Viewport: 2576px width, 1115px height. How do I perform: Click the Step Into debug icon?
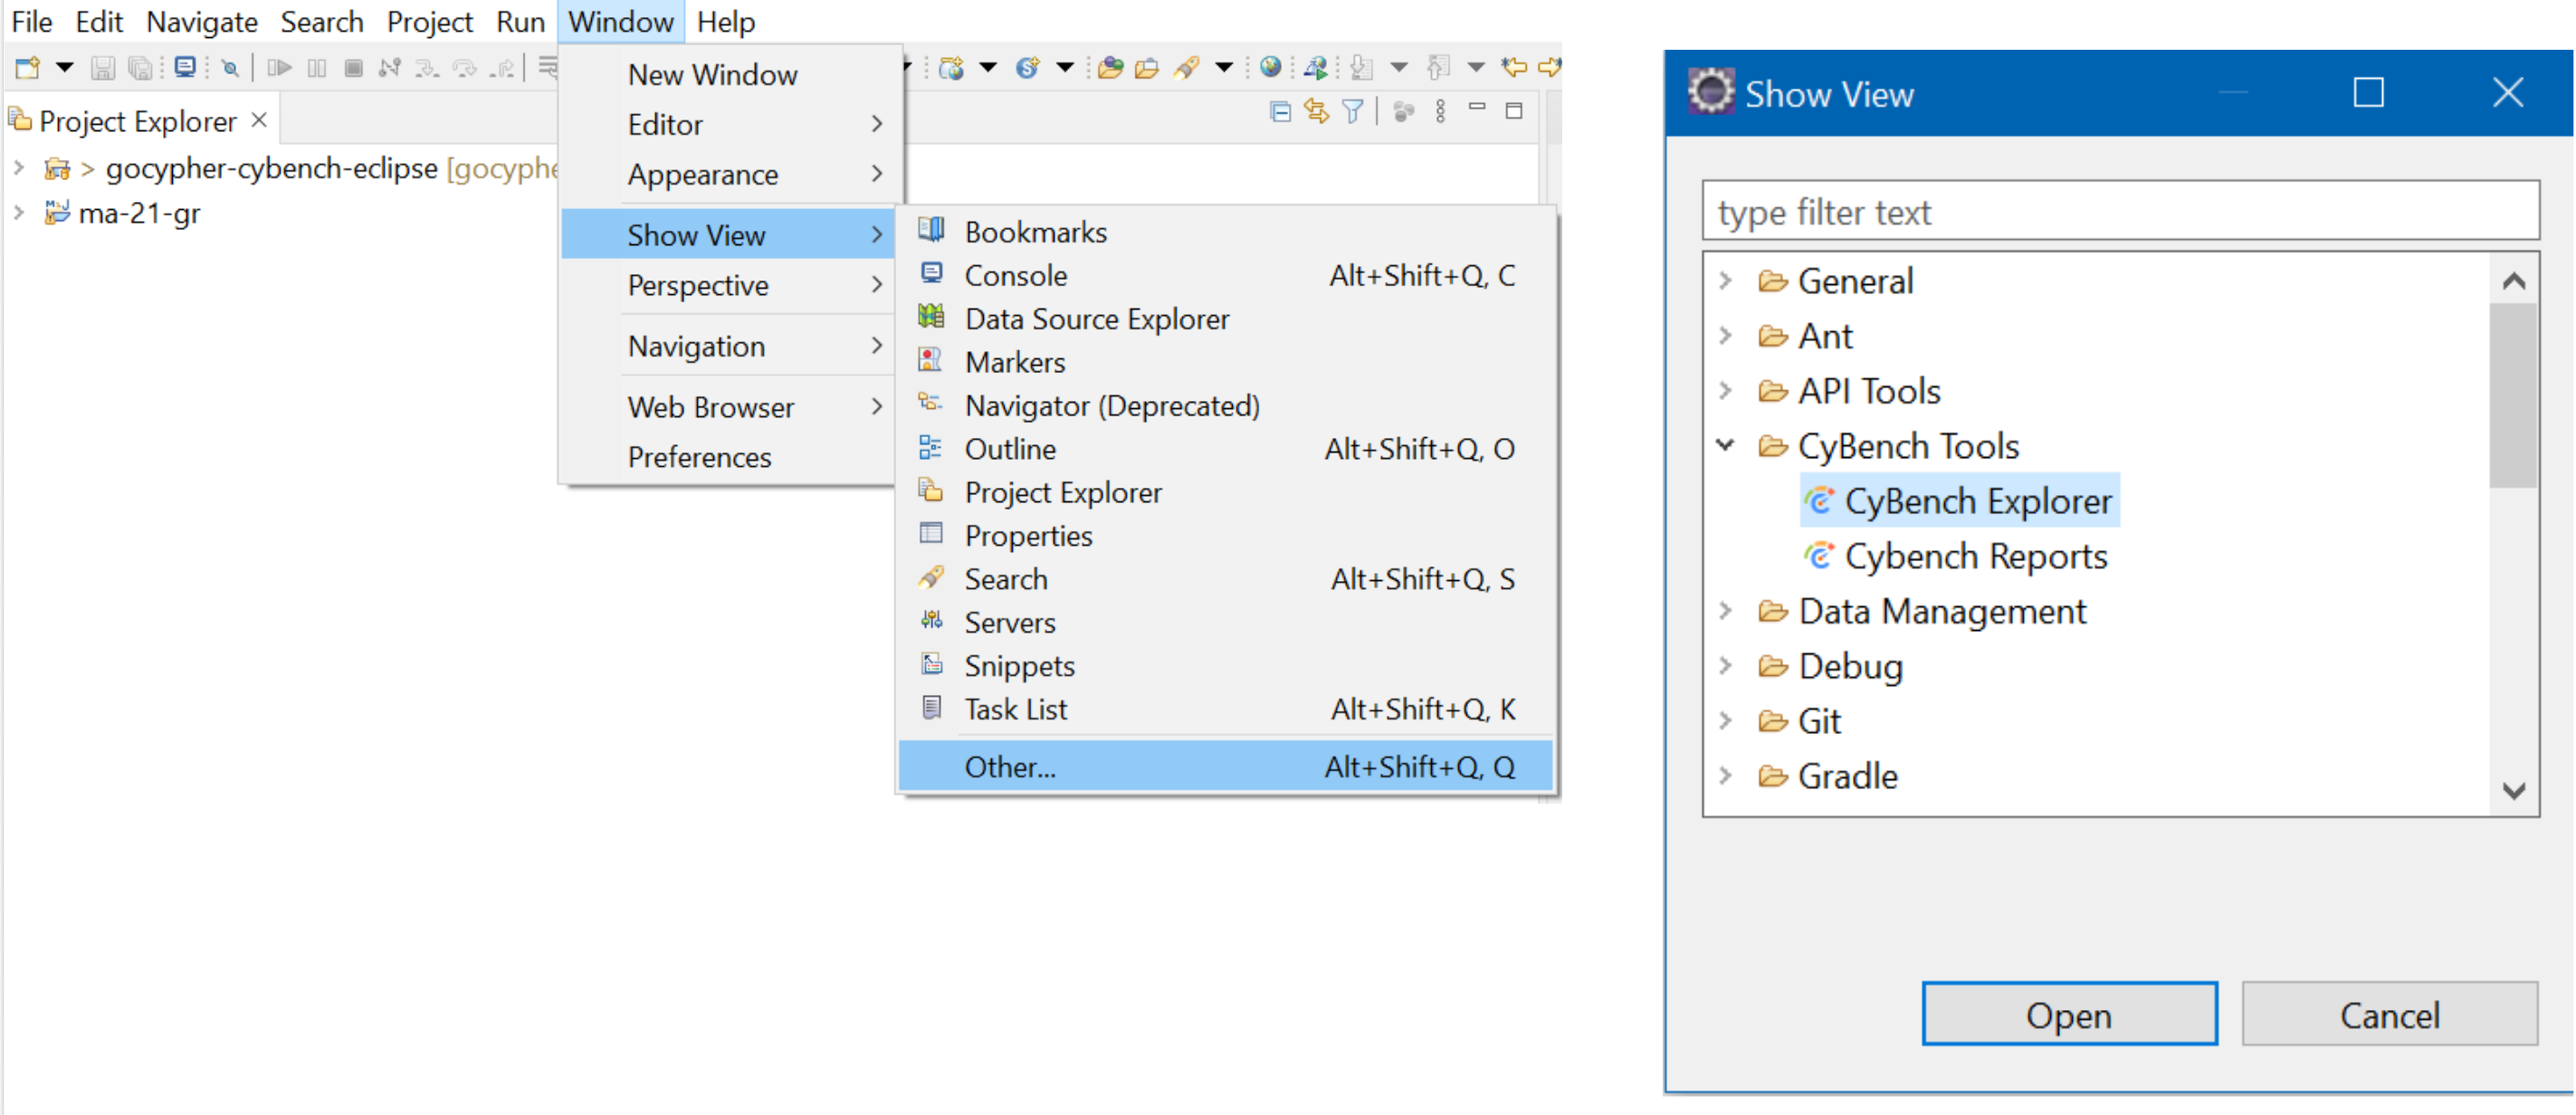click(x=427, y=68)
